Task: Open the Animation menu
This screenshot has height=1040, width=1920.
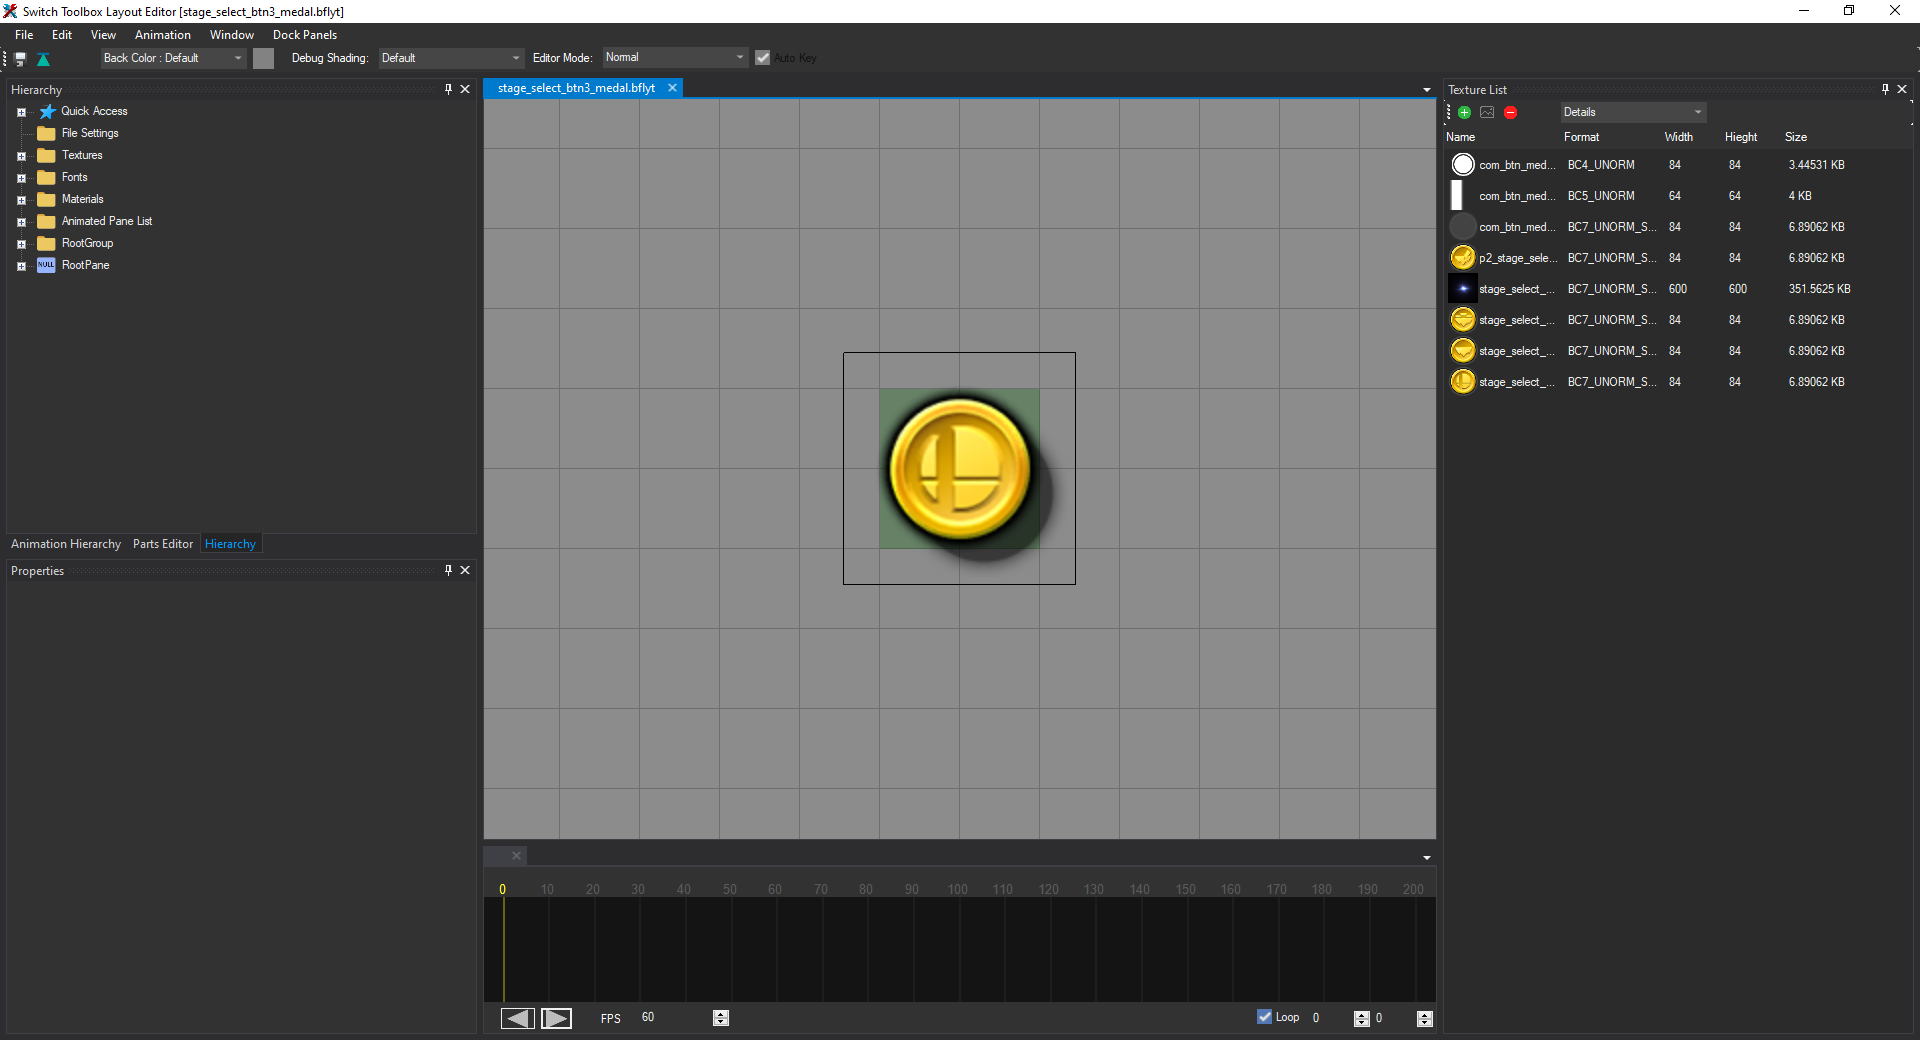Action: [163, 35]
